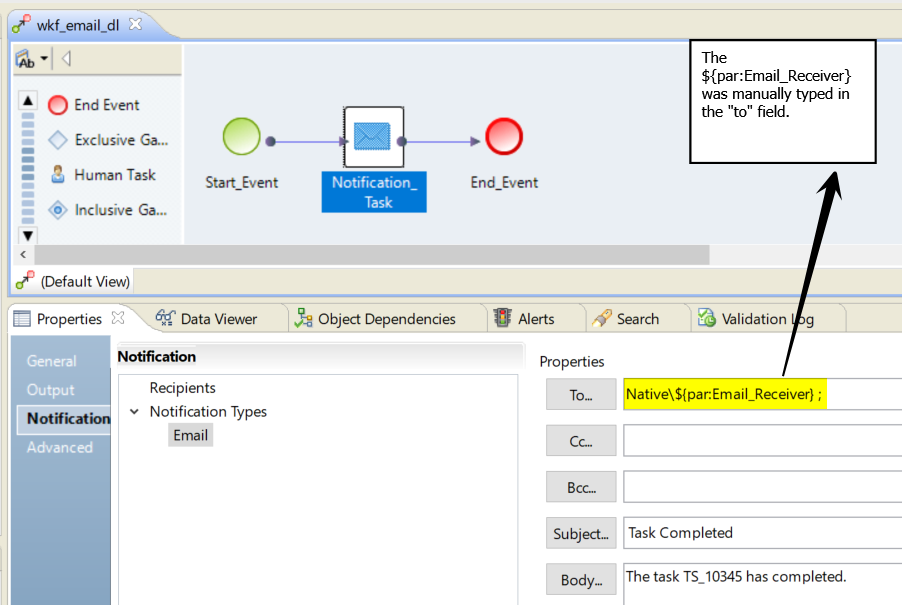Click the empty Cc input field

tap(762, 441)
